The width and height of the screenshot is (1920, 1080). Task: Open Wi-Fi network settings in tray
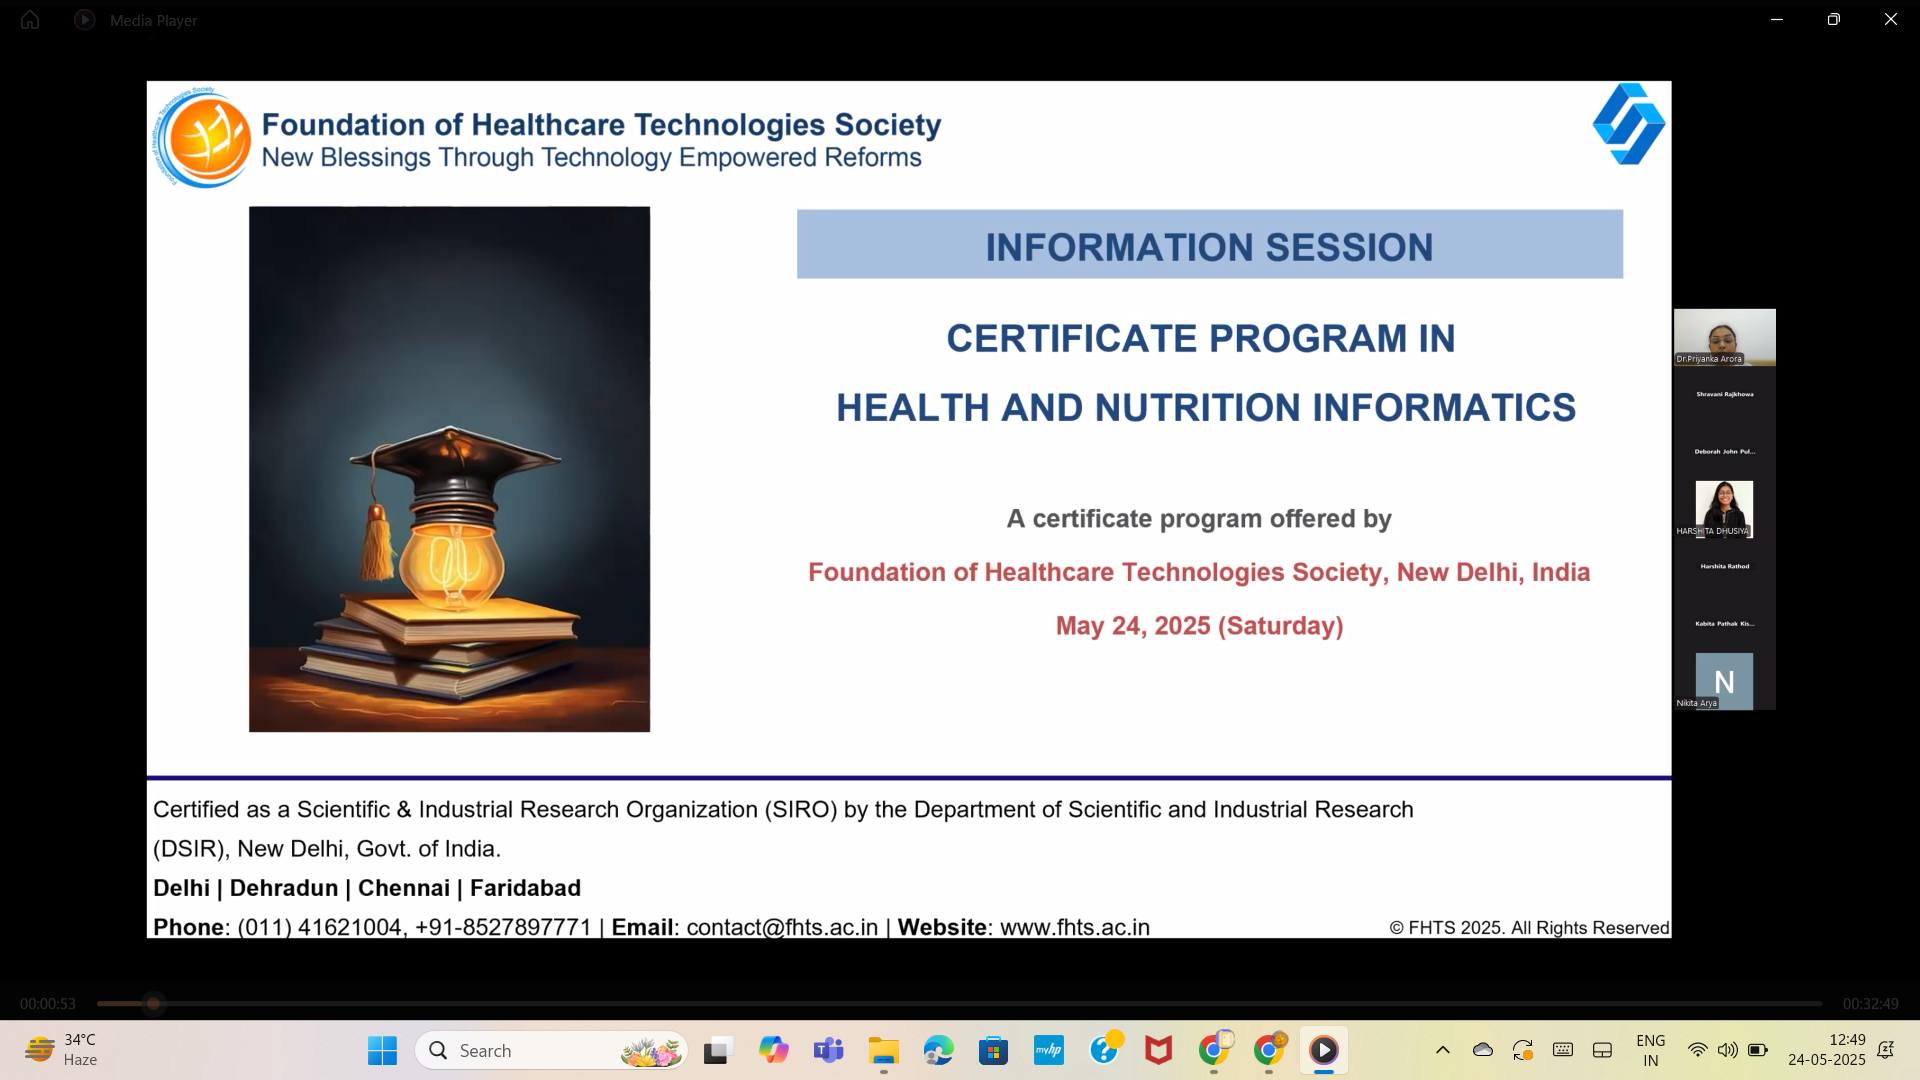tap(1698, 1050)
